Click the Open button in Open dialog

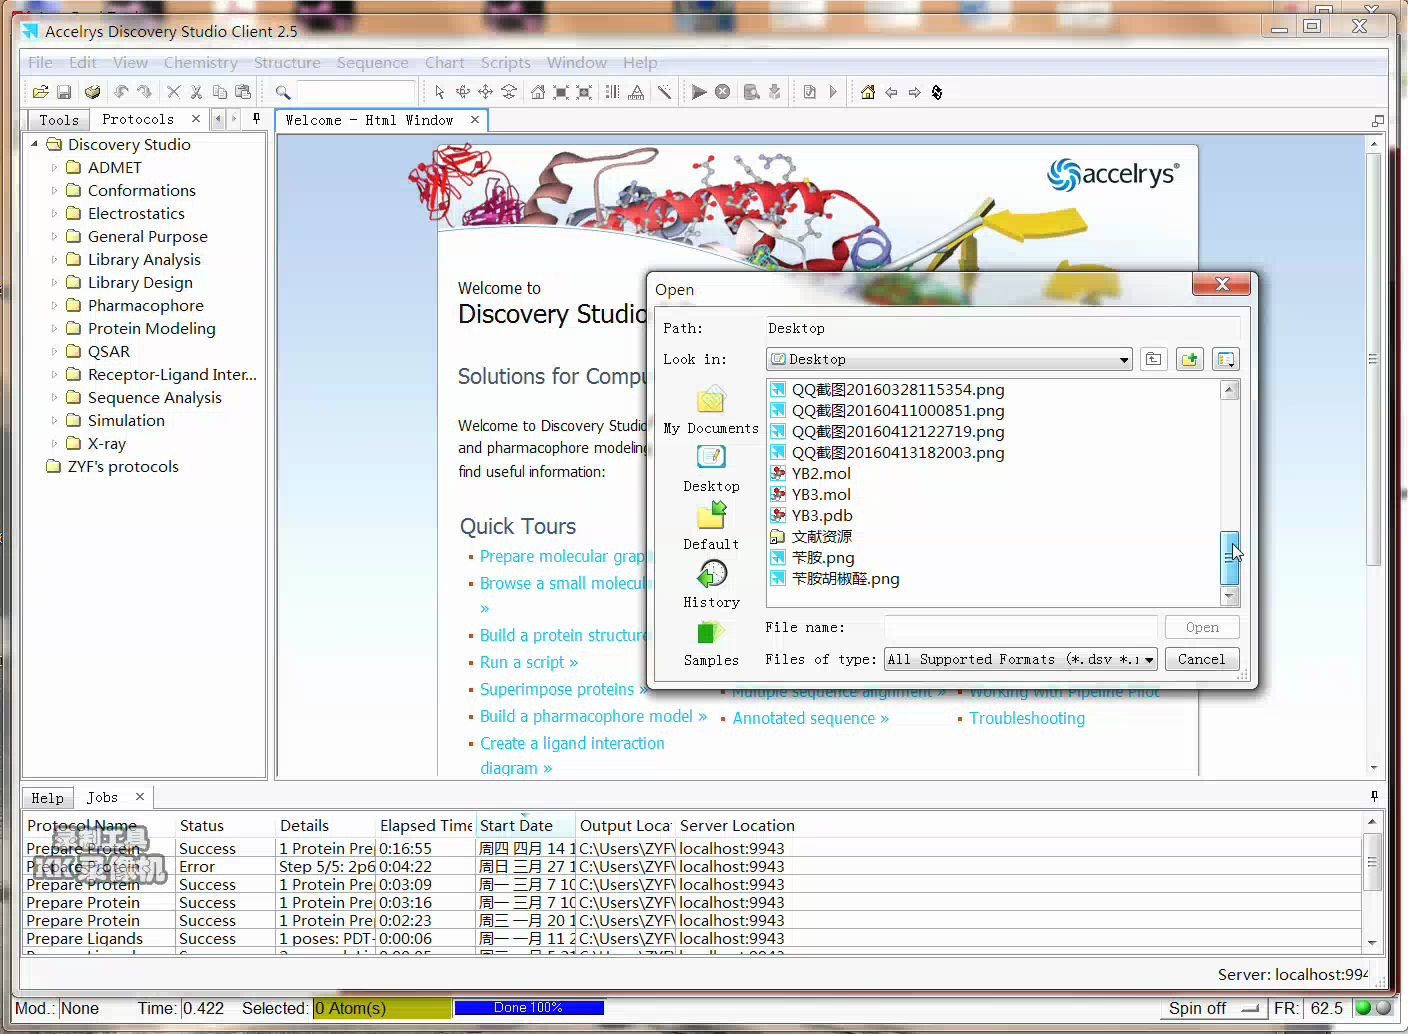click(1202, 627)
